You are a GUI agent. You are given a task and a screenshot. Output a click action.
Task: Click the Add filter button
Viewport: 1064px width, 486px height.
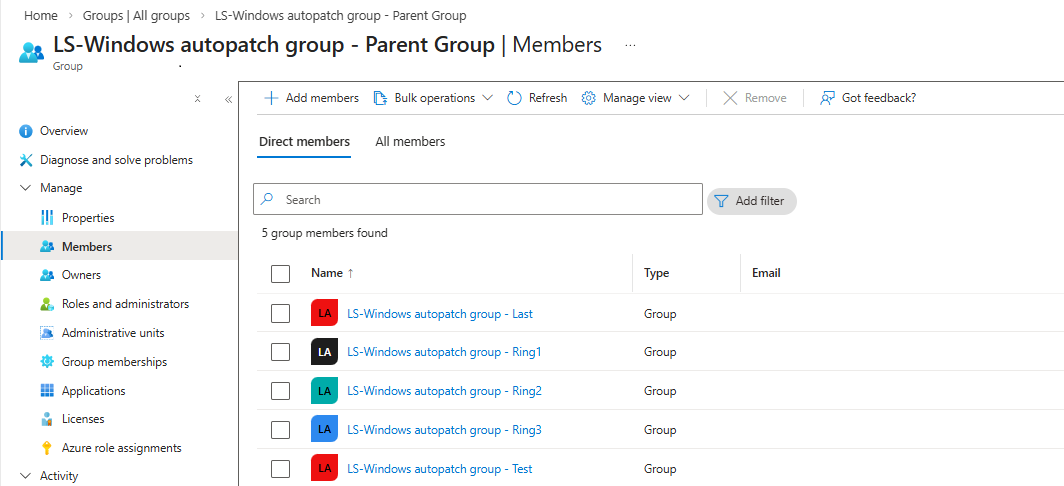752,202
